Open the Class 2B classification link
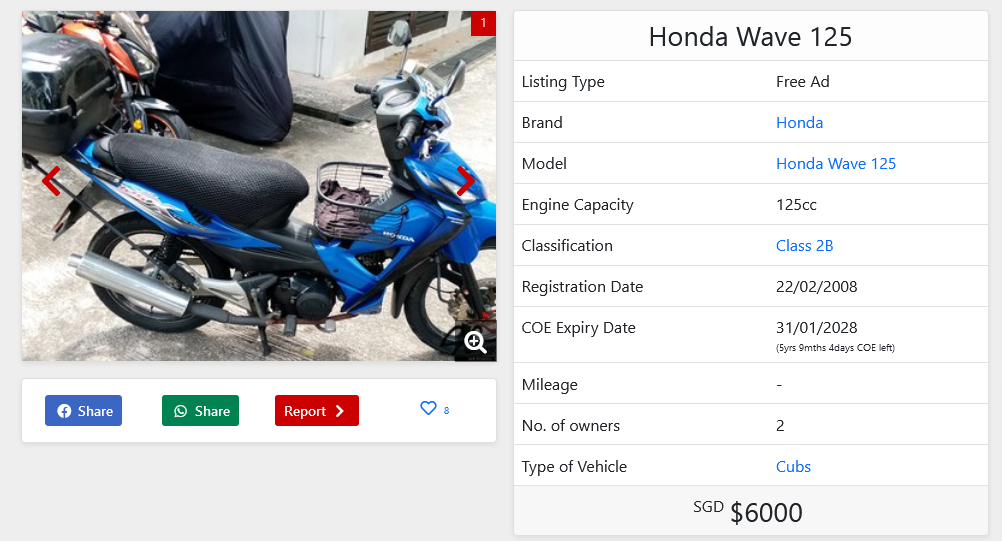Viewport: 1002px width, 541px height. click(x=804, y=245)
